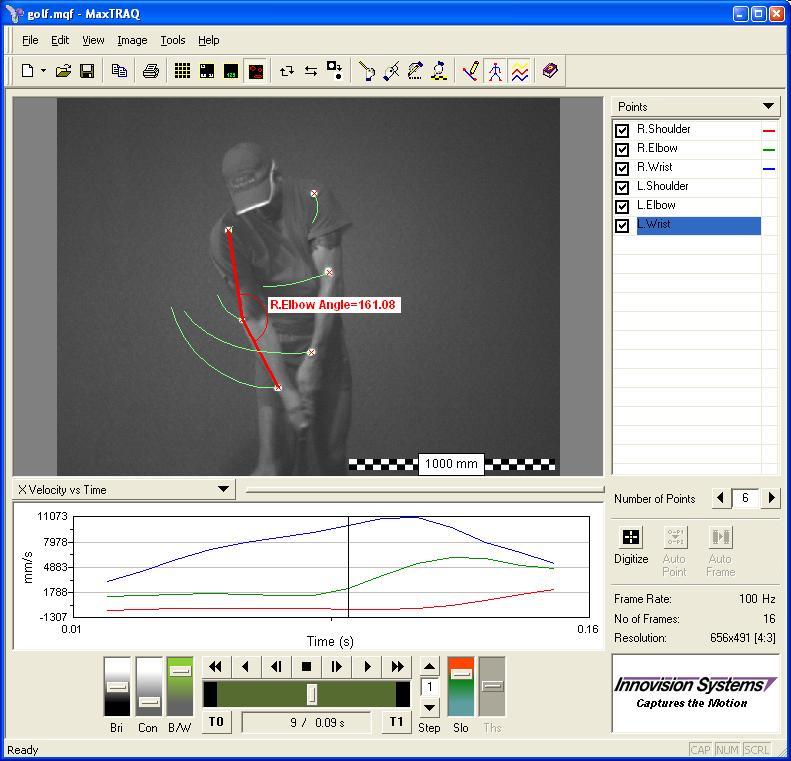Step one frame backward
This screenshot has width=791, height=761.
[x=276, y=667]
